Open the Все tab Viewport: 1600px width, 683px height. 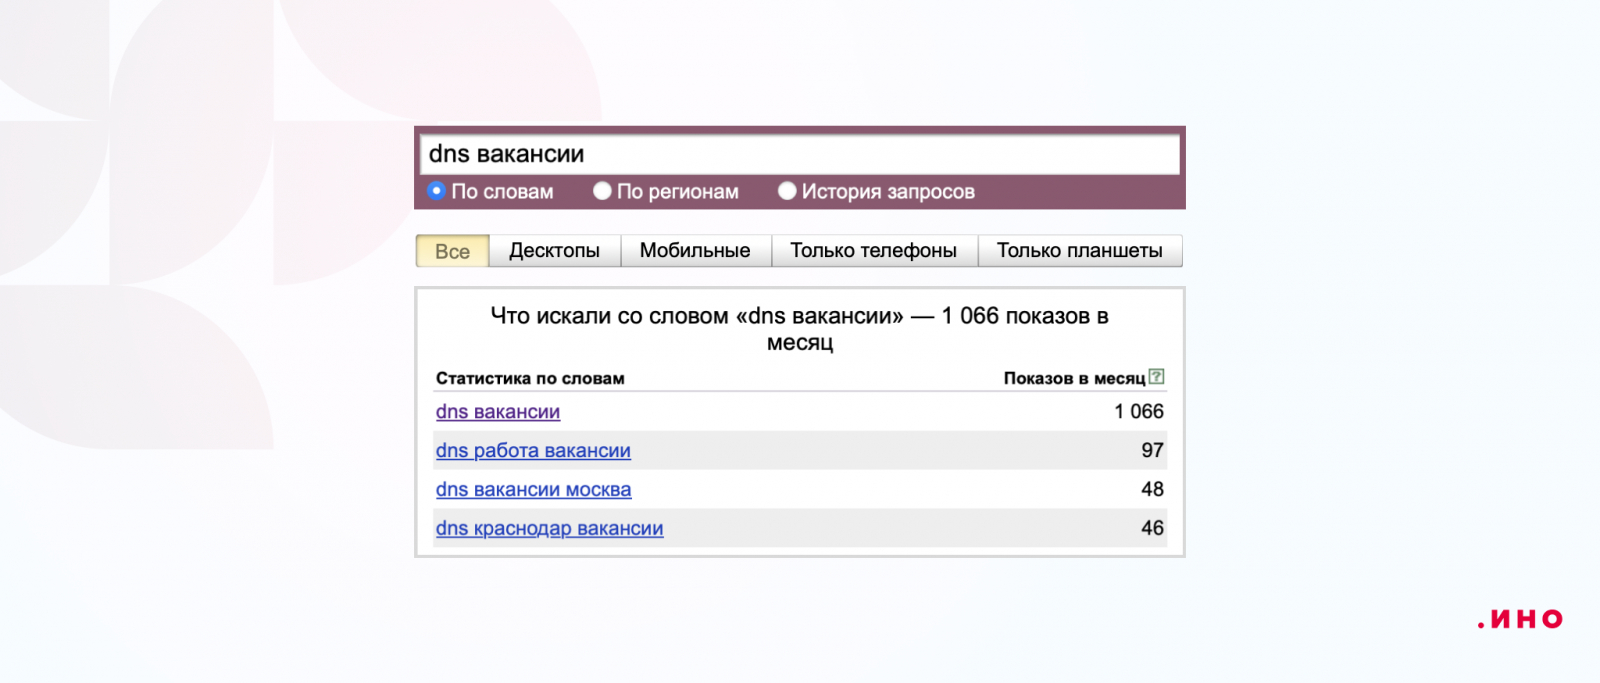[452, 251]
